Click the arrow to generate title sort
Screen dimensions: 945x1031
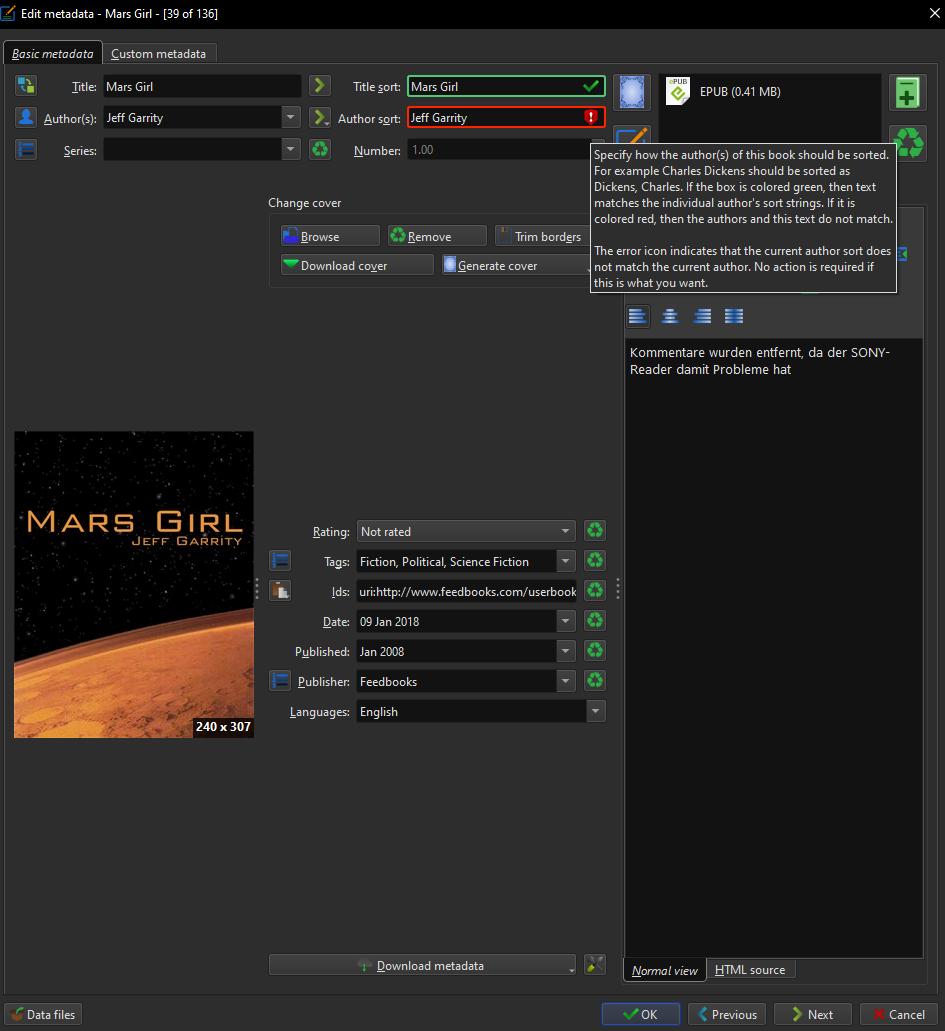(320, 85)
